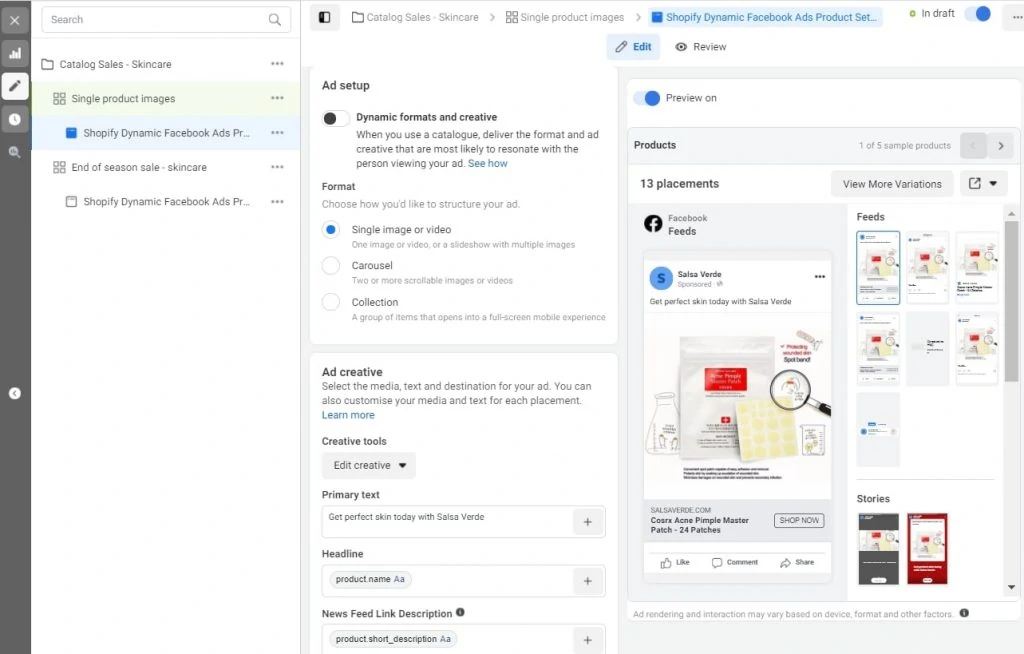Select the Shopify ad under End of season sale
The width and height of the screenshot is (1024, 654).
(166, 201)
